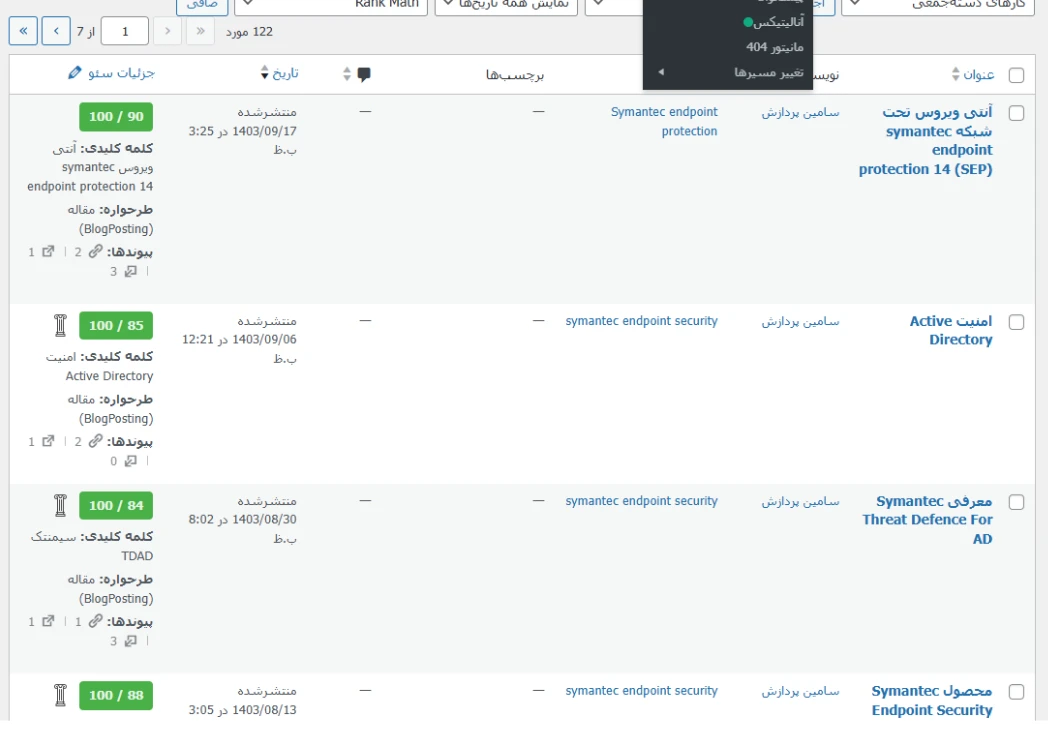Click external links icon in Active Directory row
The width and height of the screenshot is (1048, 747).
coord(48,441)
